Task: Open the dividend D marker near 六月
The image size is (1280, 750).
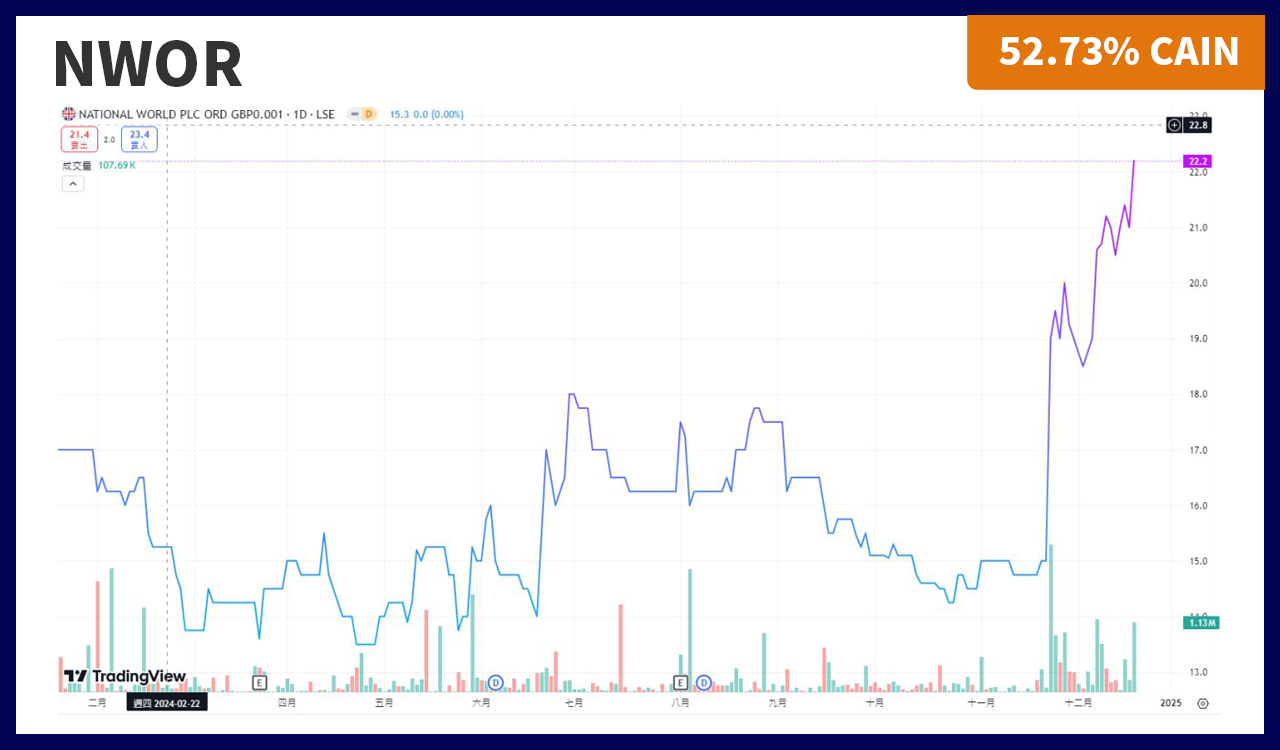Action: point(495,683)
